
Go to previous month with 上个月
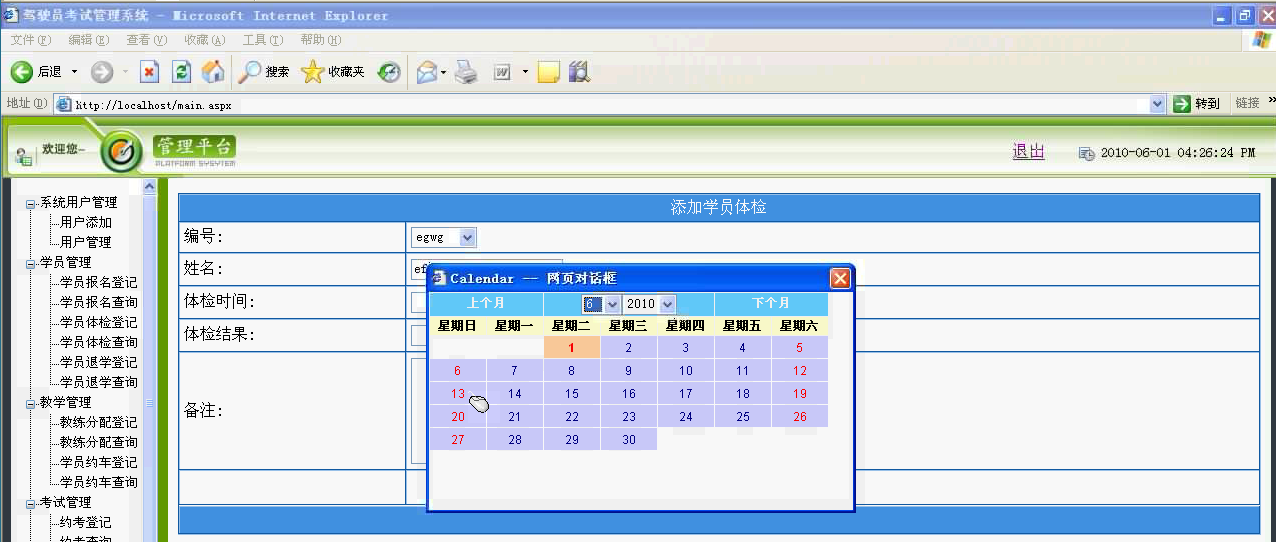tap(486, 303)
